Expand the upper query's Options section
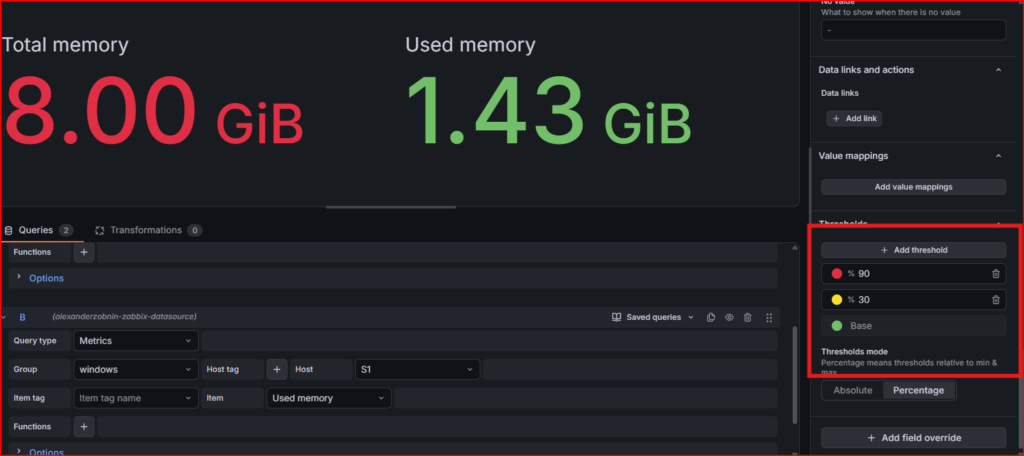 point(40,278)
